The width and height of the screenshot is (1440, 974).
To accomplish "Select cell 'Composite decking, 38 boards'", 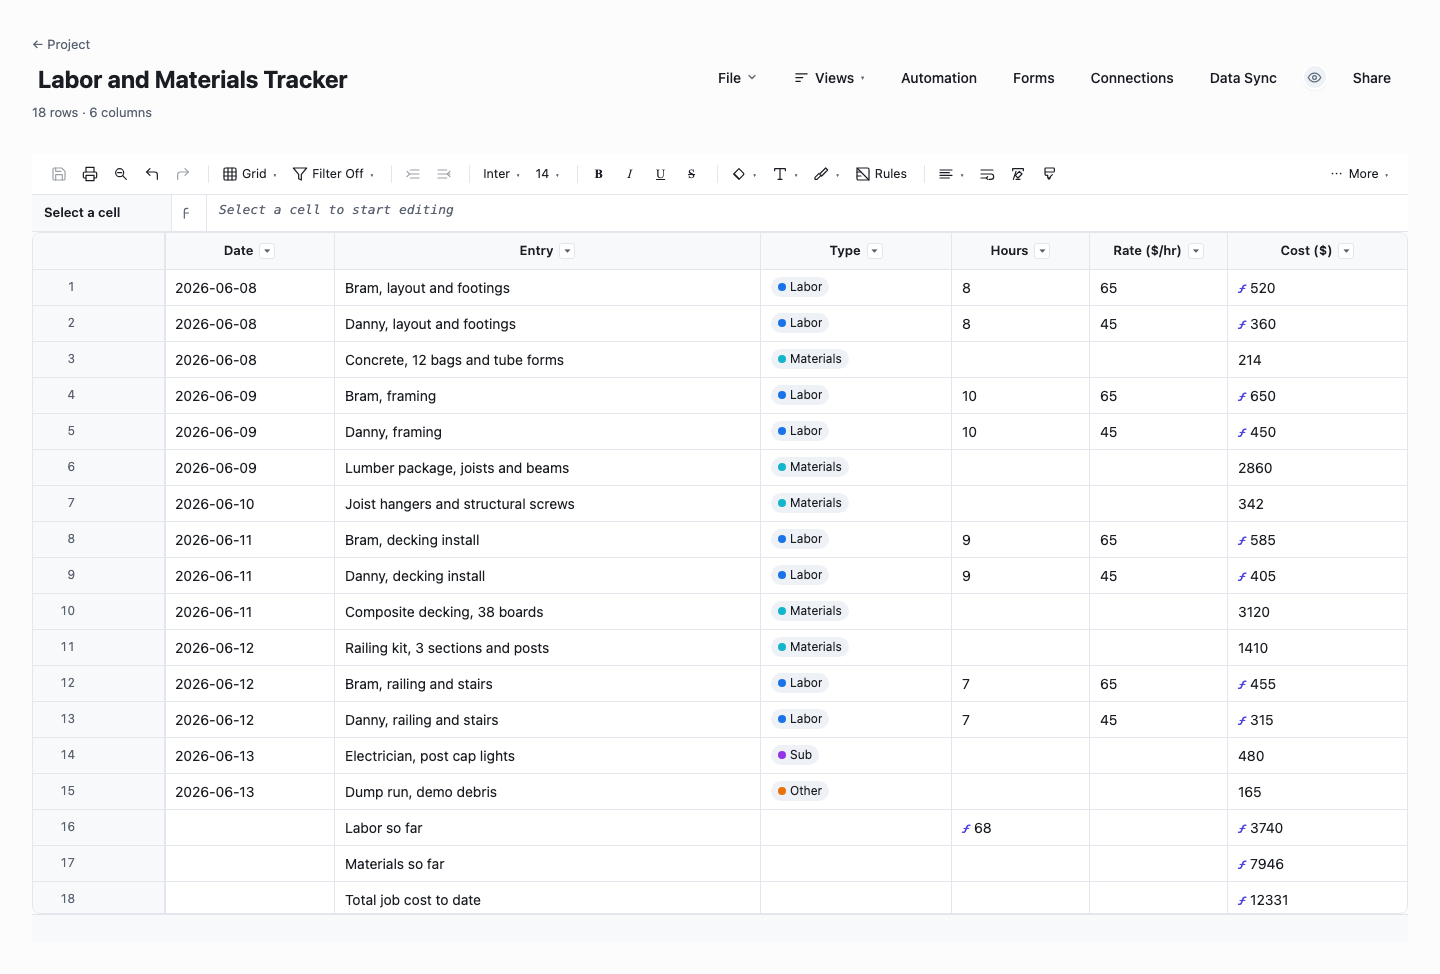I will tap(547, 612).
